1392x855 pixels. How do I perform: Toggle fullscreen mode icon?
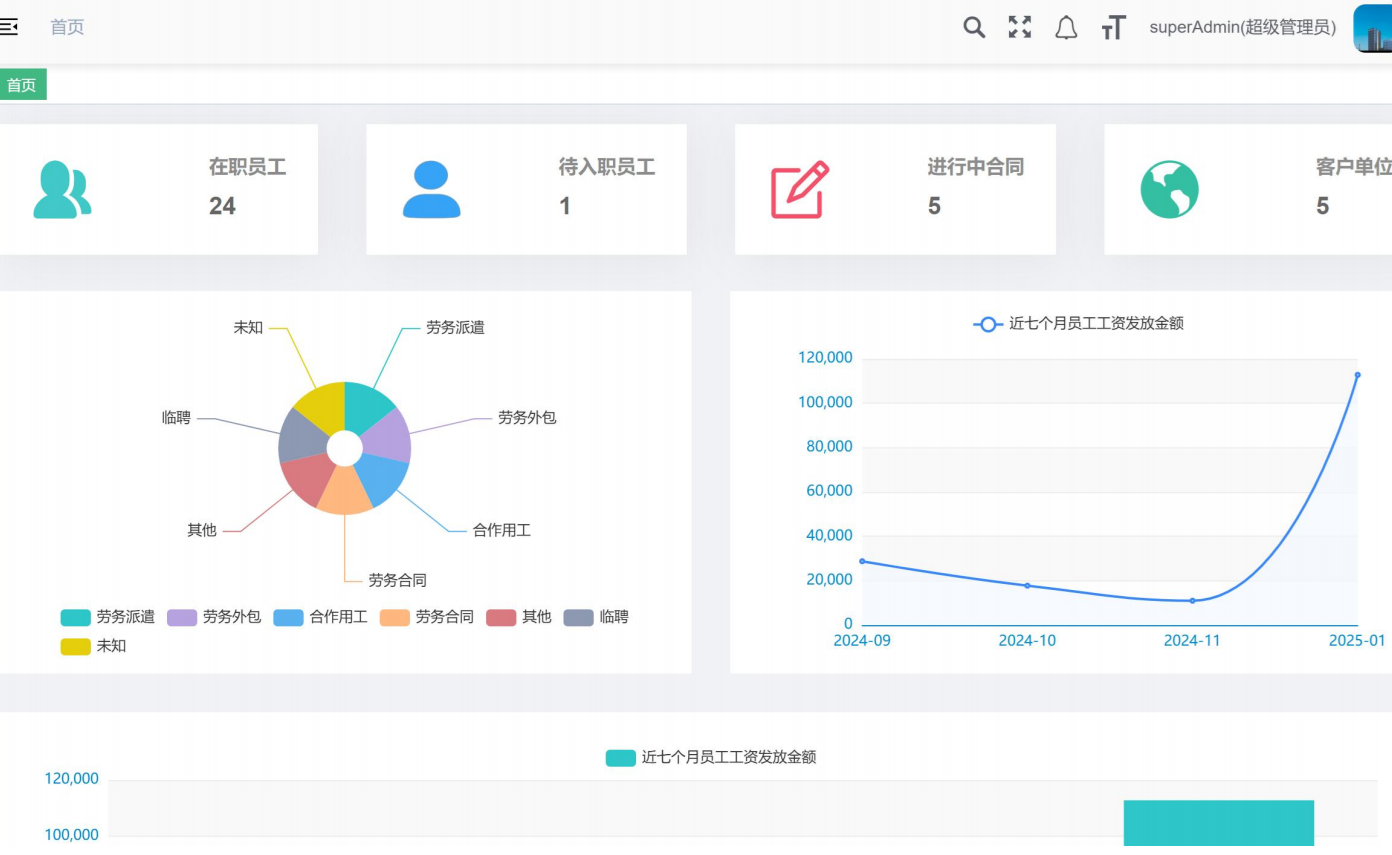(1019, 27)
